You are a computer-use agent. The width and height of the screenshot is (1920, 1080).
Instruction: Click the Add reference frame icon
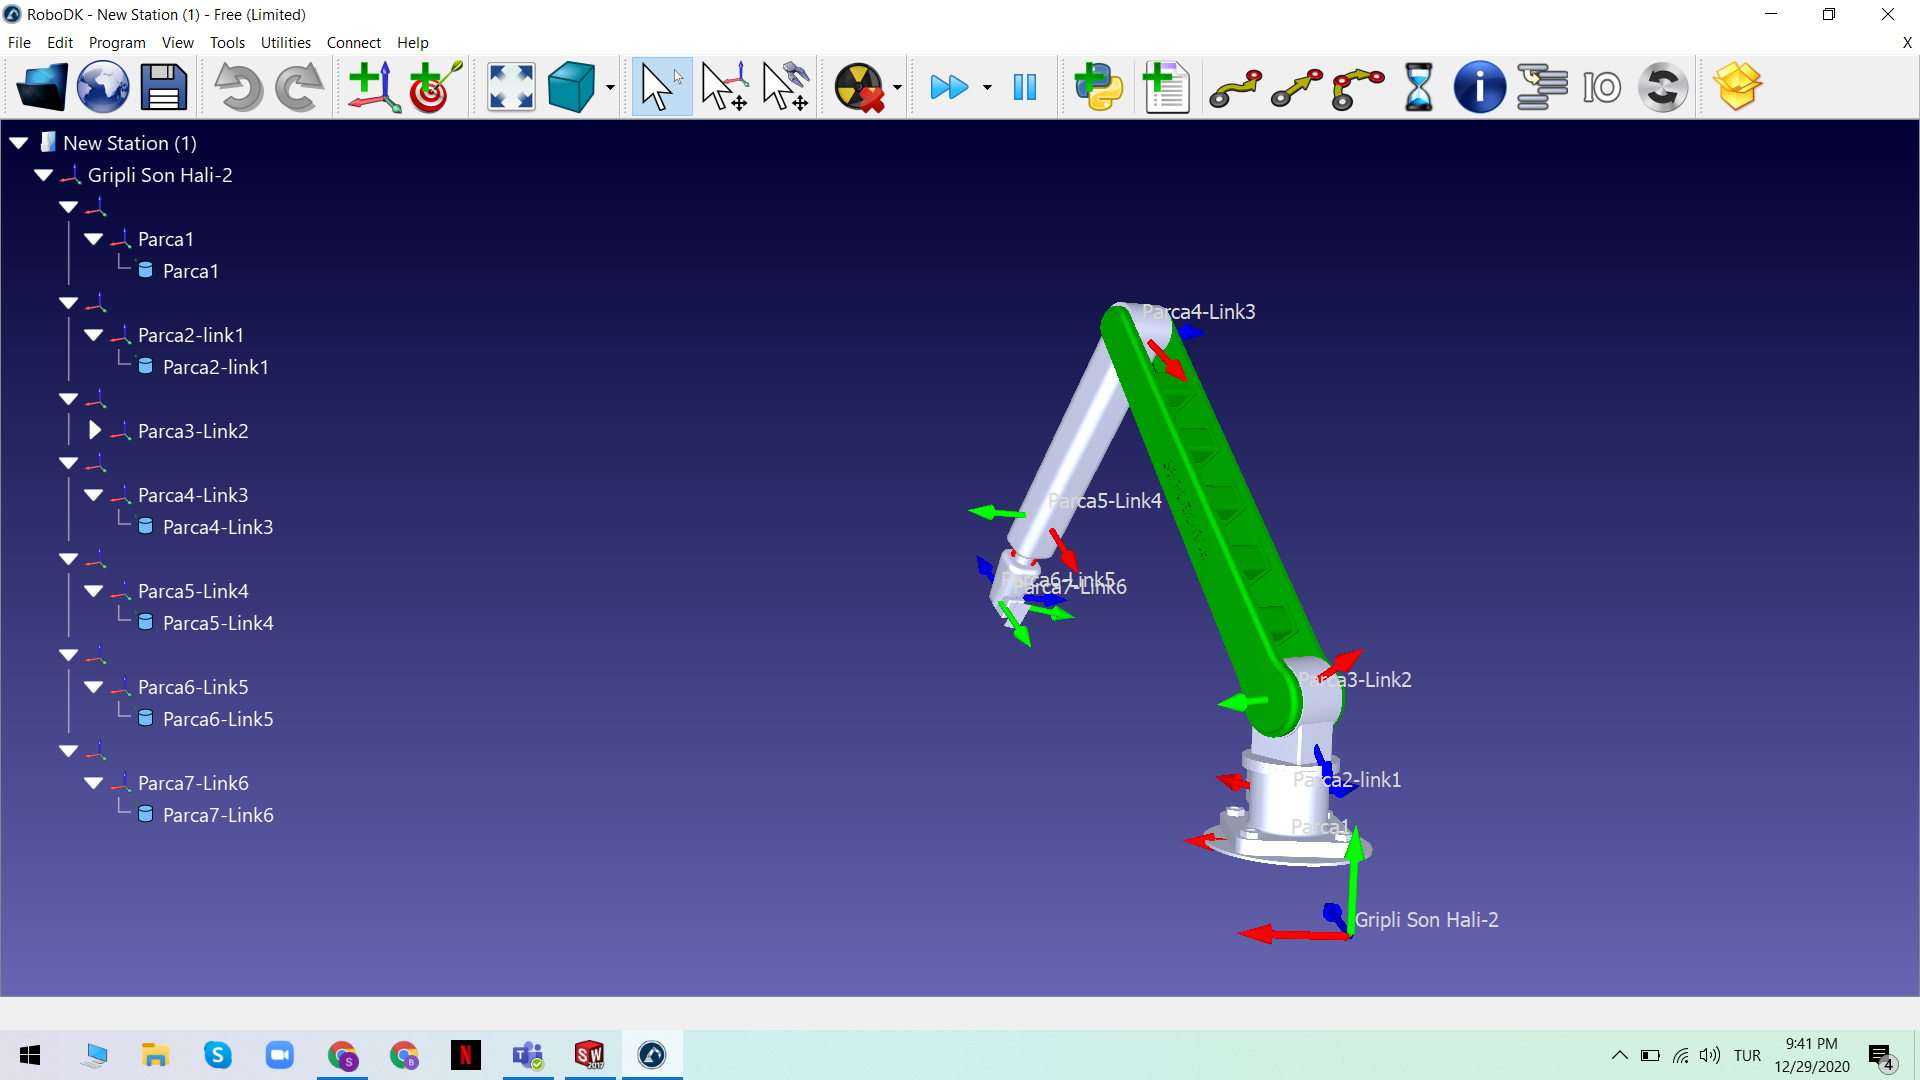[x=373, y=87]
